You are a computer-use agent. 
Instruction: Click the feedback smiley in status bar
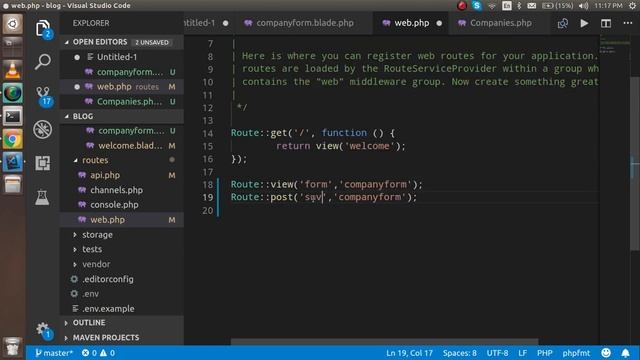(606, 353)
